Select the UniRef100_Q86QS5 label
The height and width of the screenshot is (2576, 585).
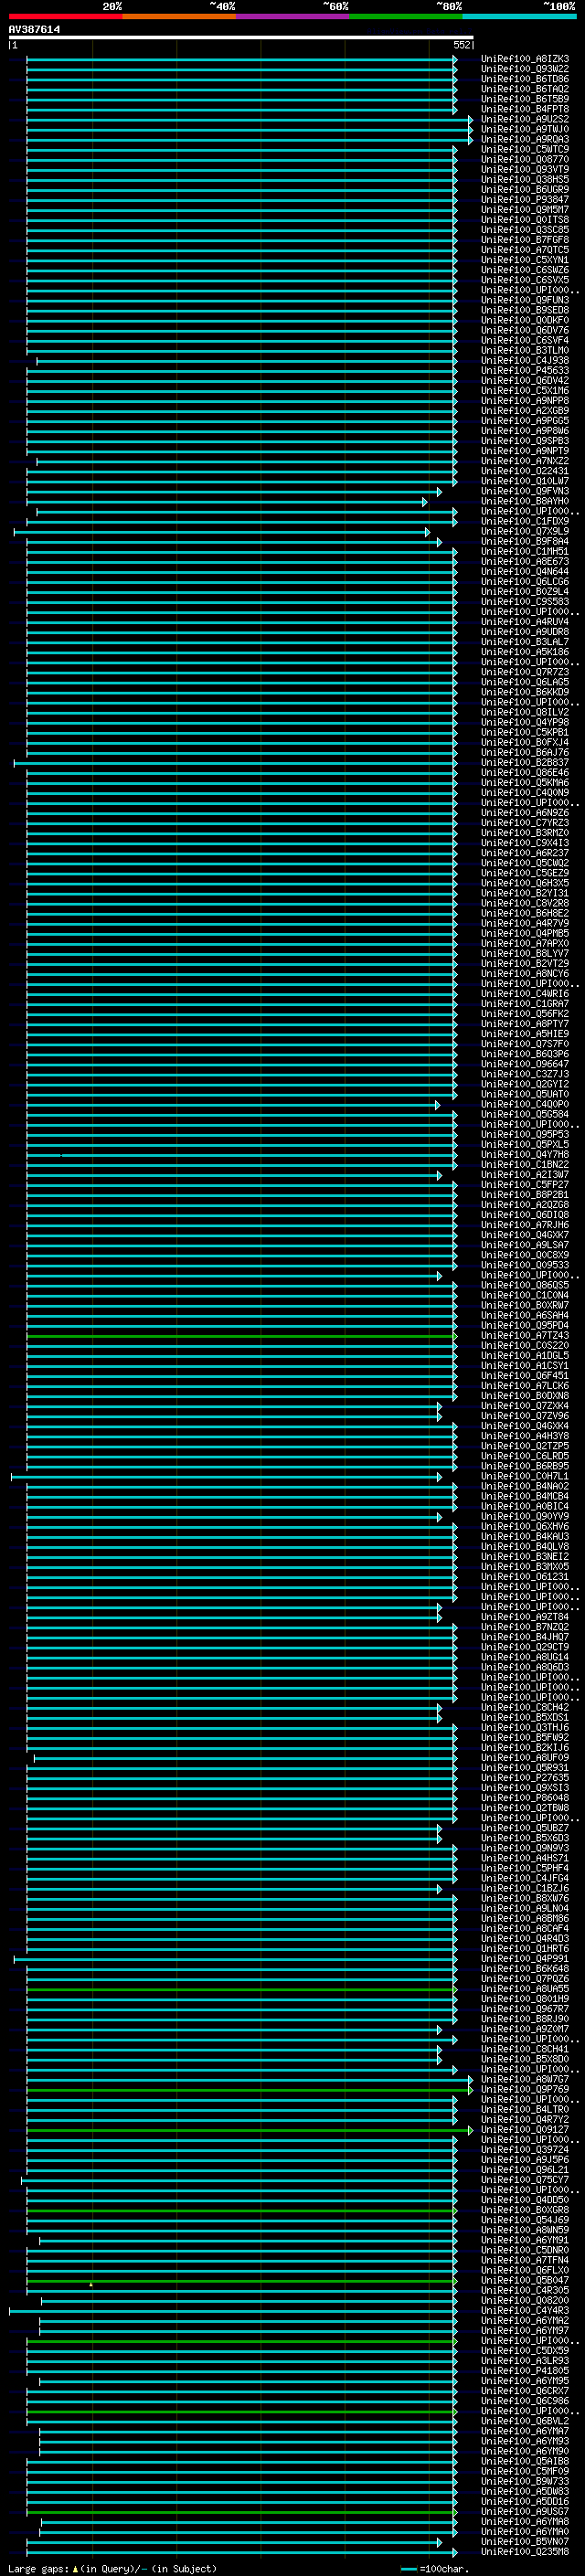click(525, 1285)
